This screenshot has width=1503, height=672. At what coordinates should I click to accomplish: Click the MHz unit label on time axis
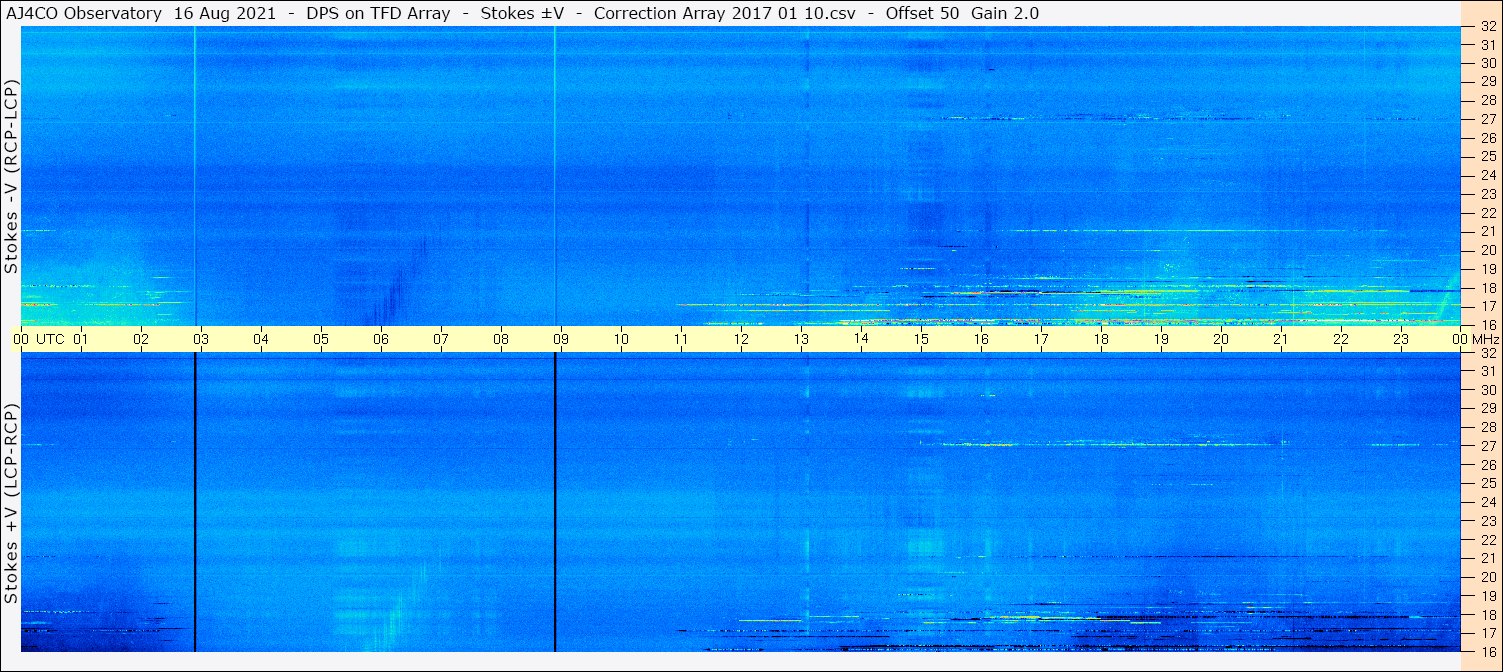[x=1484, y=339]
